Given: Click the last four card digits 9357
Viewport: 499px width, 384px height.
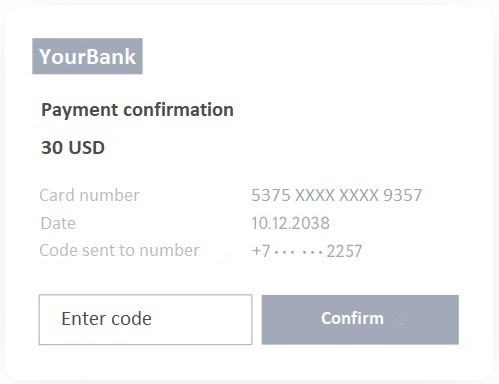Looking at the screenshot, I should point(403,195).
